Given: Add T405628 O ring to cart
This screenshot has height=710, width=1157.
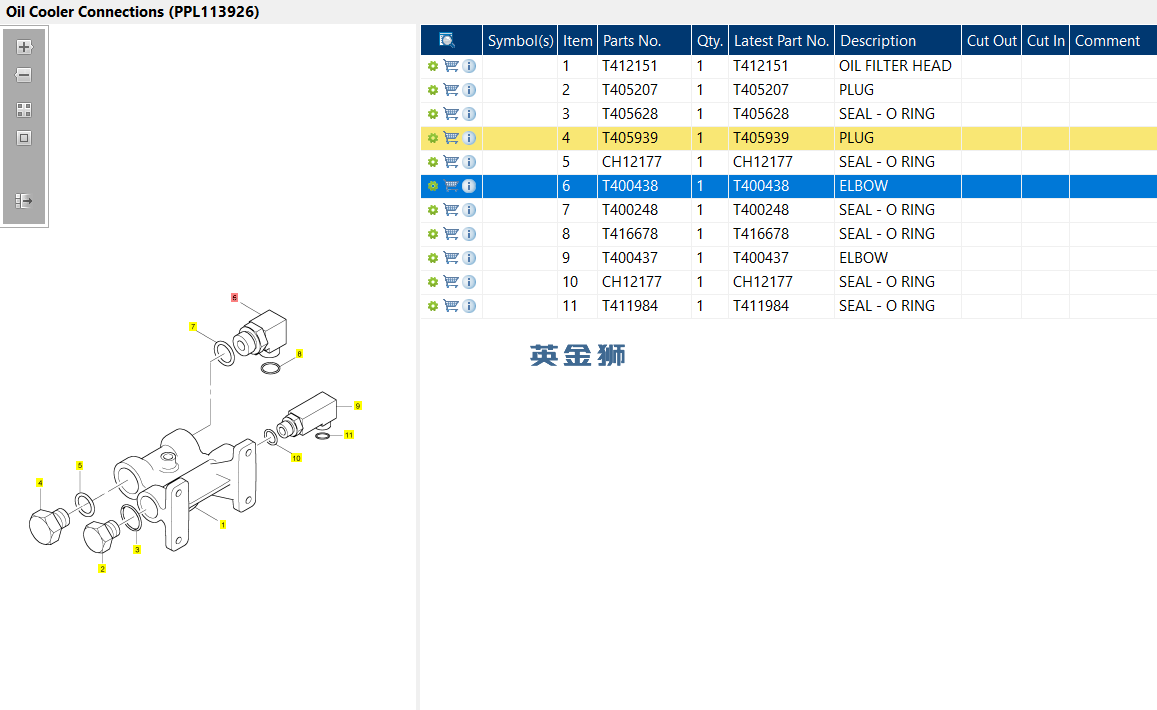Looking at the screenshot, I should [x=451, y=114].
